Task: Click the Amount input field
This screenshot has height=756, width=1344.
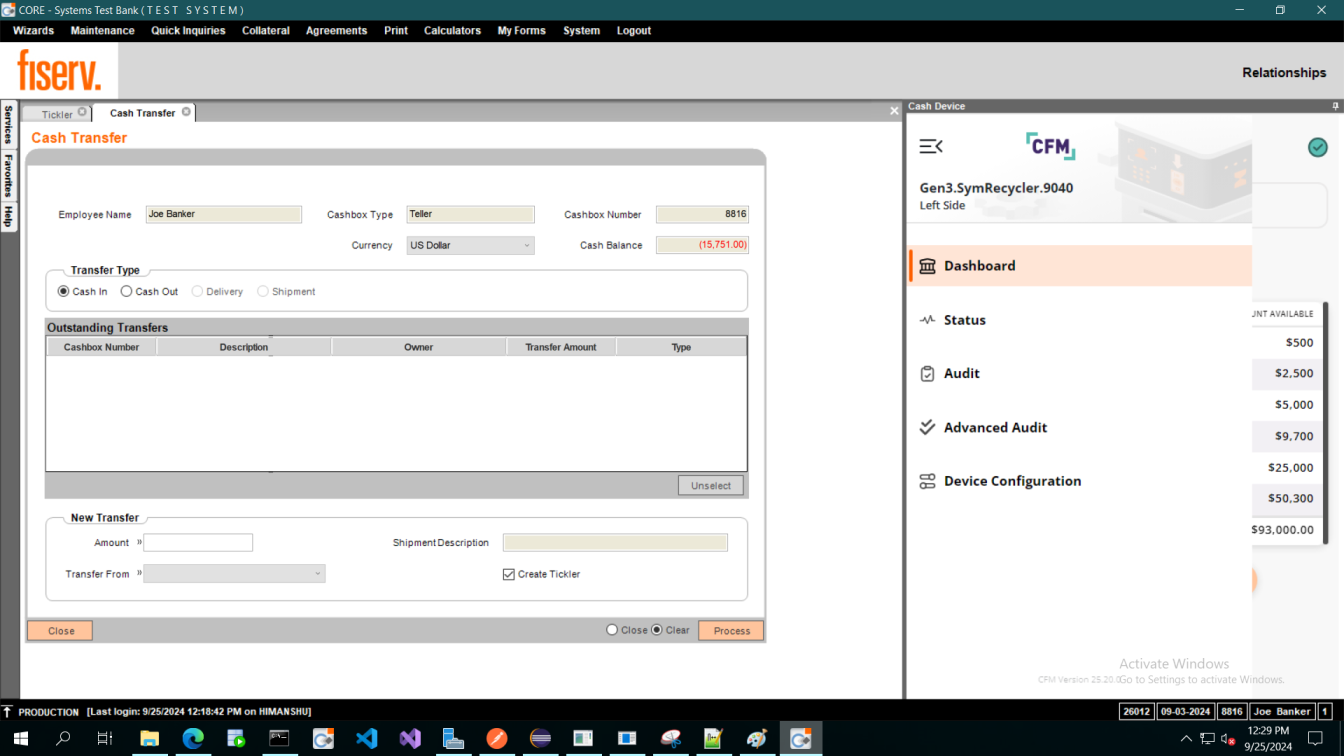Action: click(x=198, y=543)
